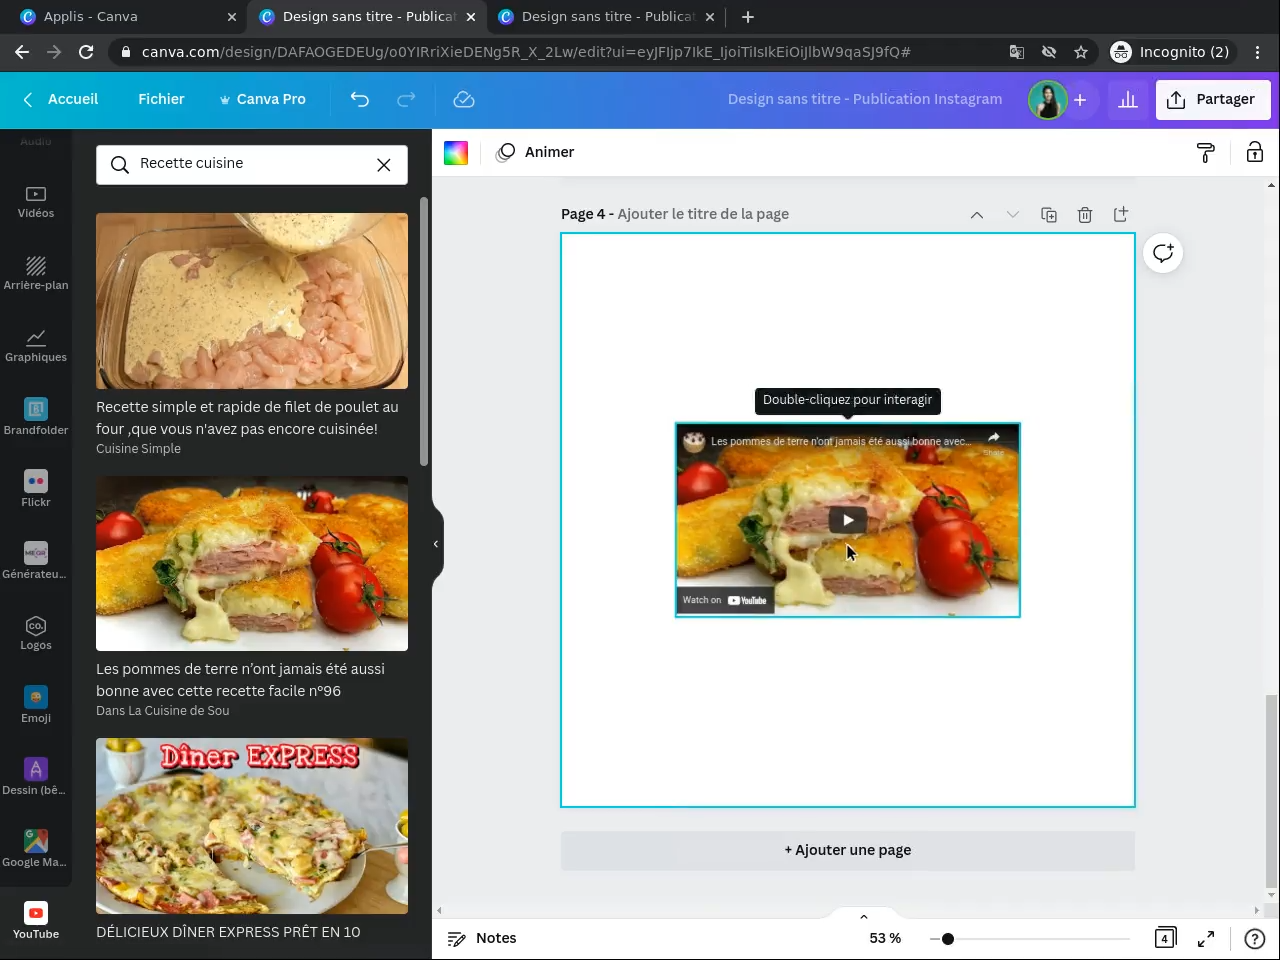Viewport: 1280px width, 960px height.
Task: Toggle the lock icon in toolbar
Action: coord(1254,152)
